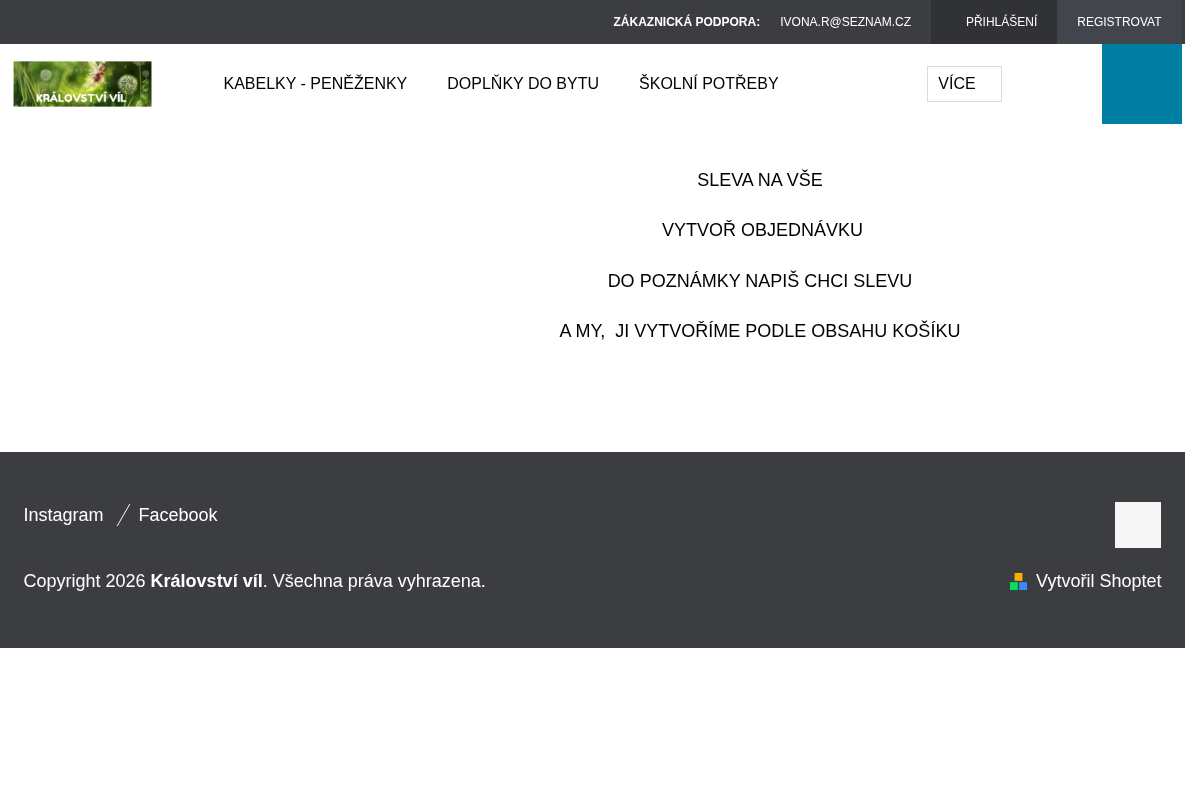Viewport: 1200px width, 800px height.
Task: Click the back-to-top square button in footer
Action: 1138,525
